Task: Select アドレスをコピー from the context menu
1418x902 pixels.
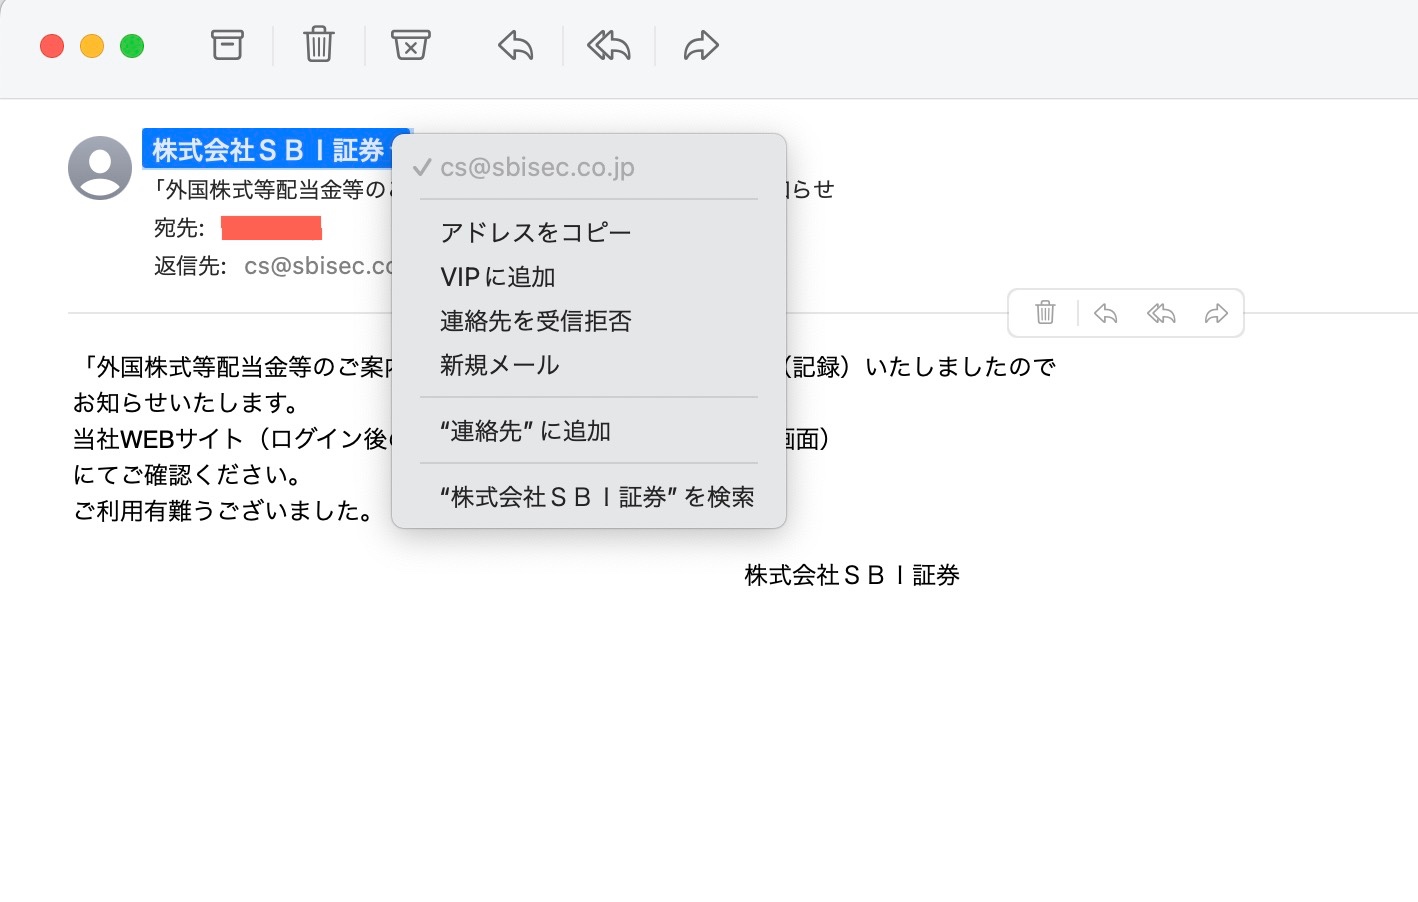Action: tap(589, 232)
